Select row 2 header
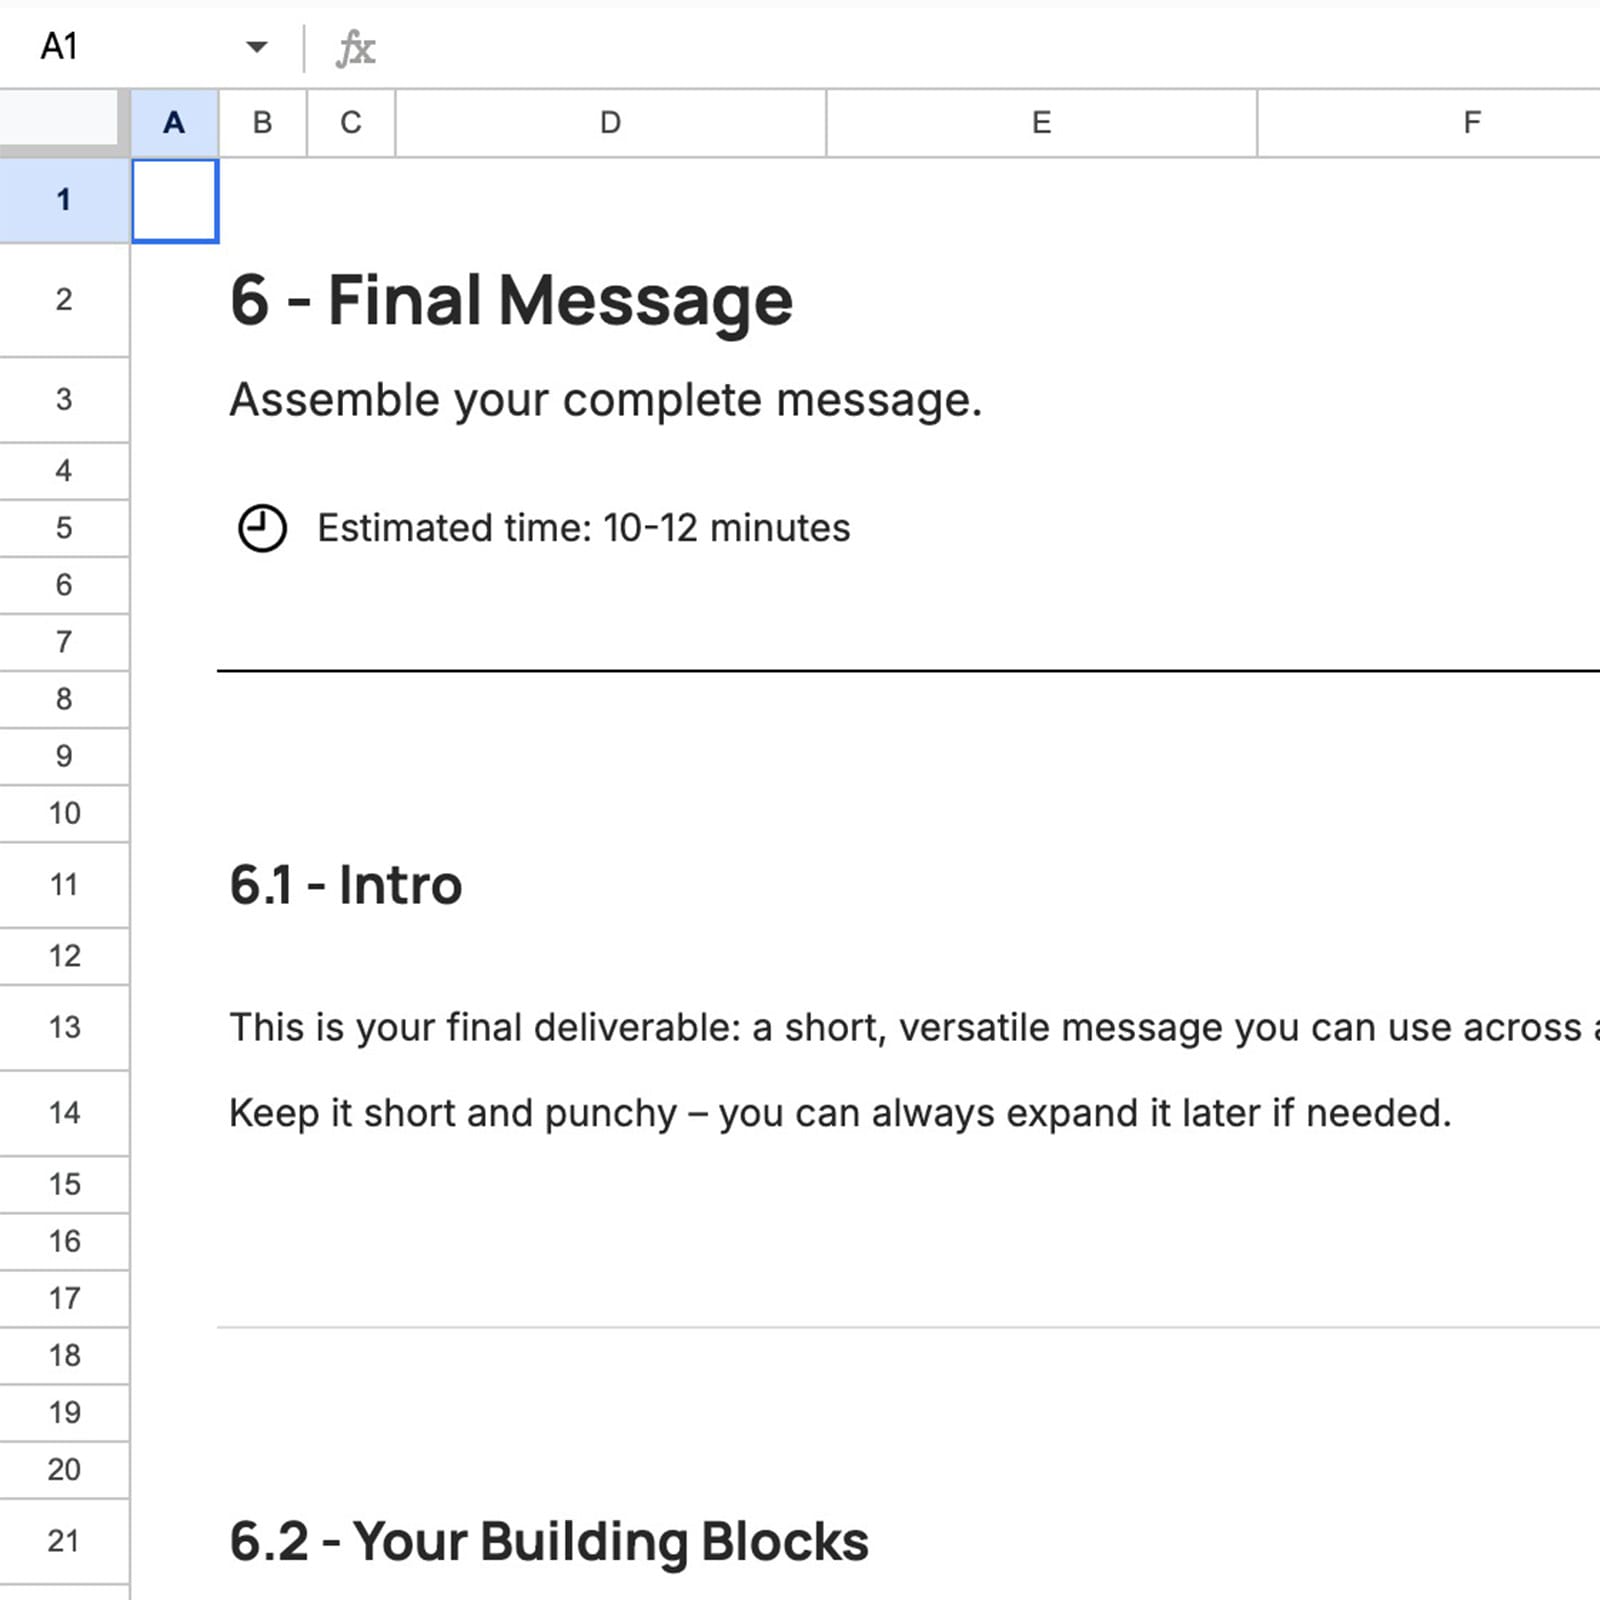 click(63, 299)
